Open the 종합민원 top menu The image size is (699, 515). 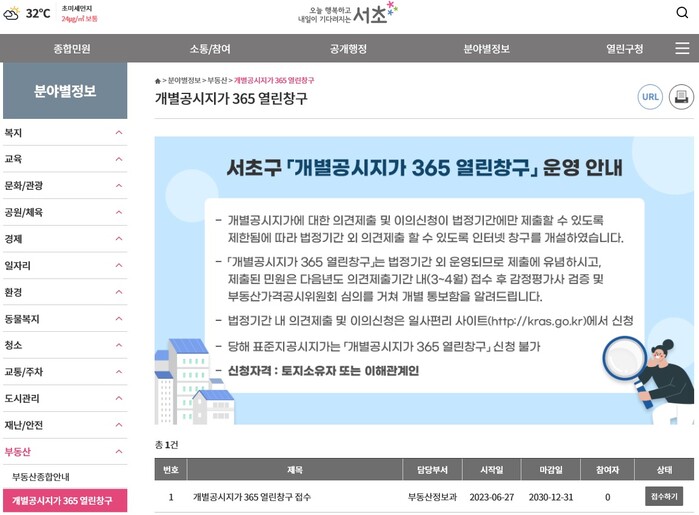pos(72,49)
